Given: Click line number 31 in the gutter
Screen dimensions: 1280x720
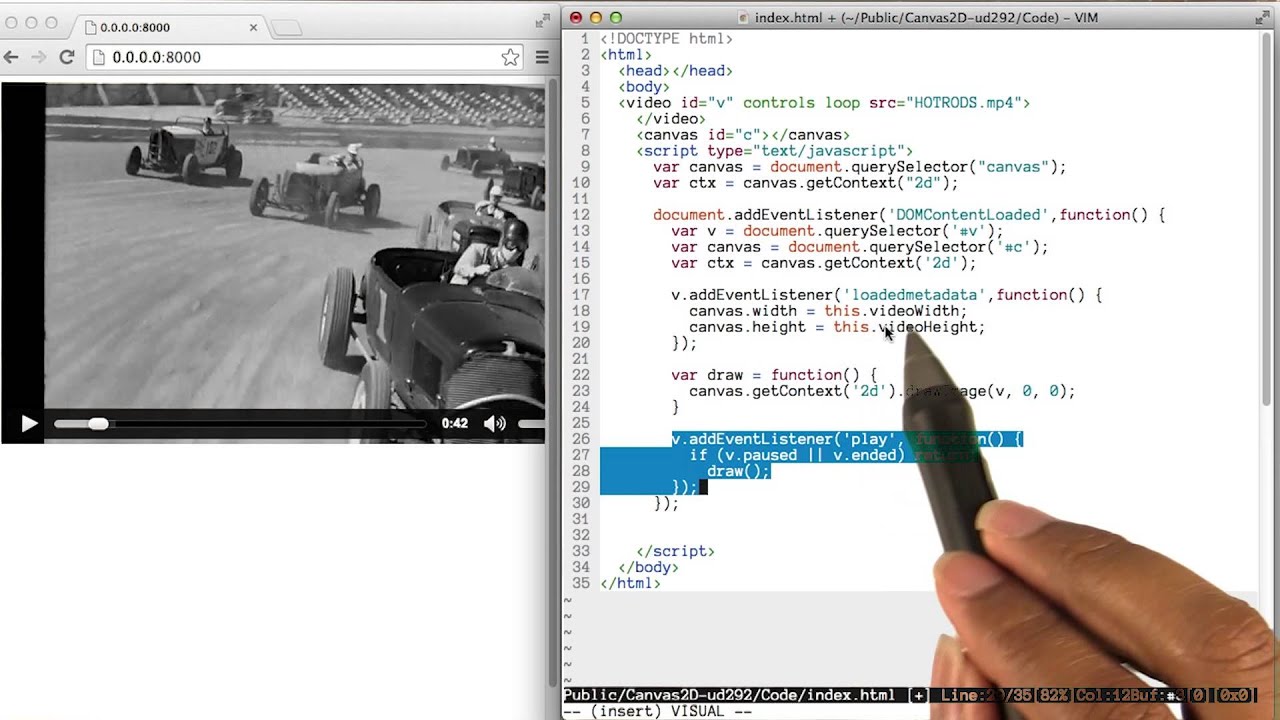Looking at the screenshot, I should tap(581, 519).
